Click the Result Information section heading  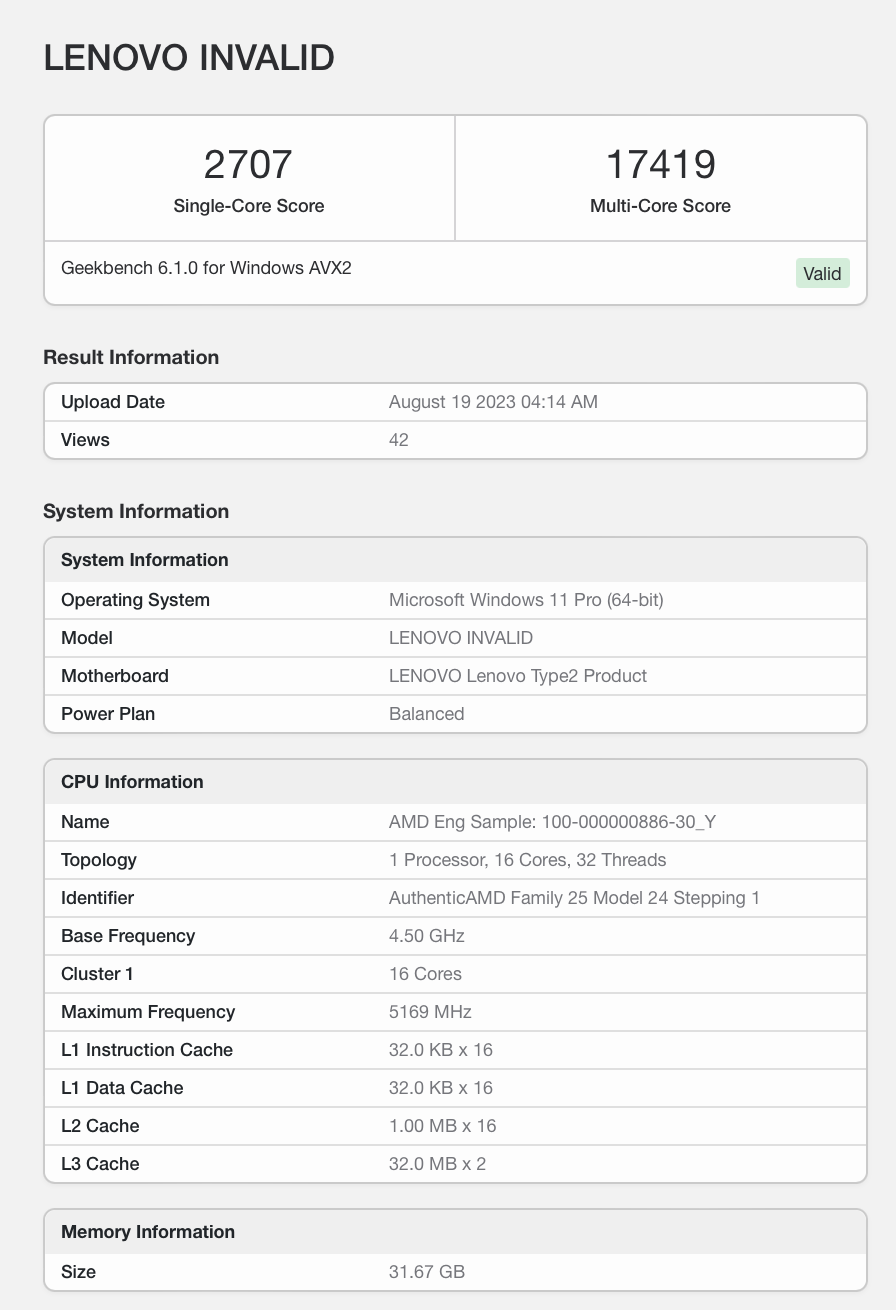point(131,357)
